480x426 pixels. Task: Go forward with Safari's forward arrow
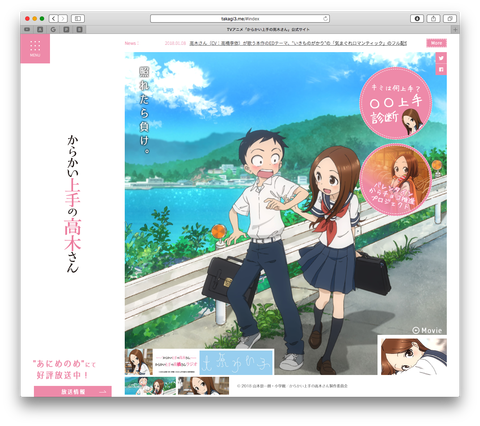pos(63,19)
